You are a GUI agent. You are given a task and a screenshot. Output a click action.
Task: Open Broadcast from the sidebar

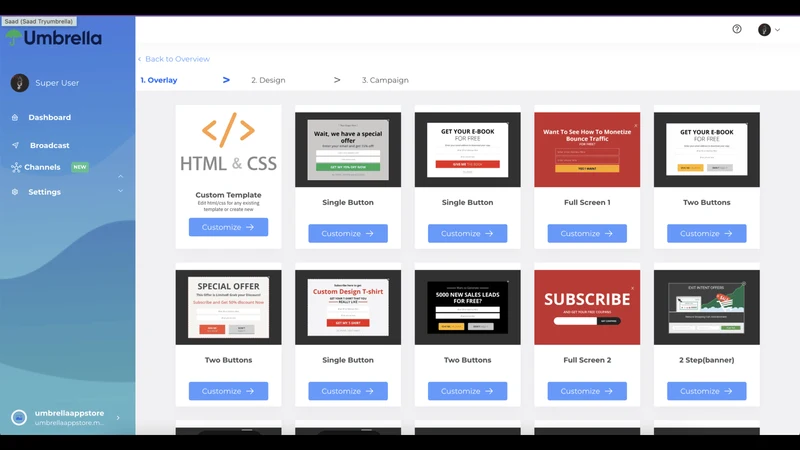click(49, 145)
